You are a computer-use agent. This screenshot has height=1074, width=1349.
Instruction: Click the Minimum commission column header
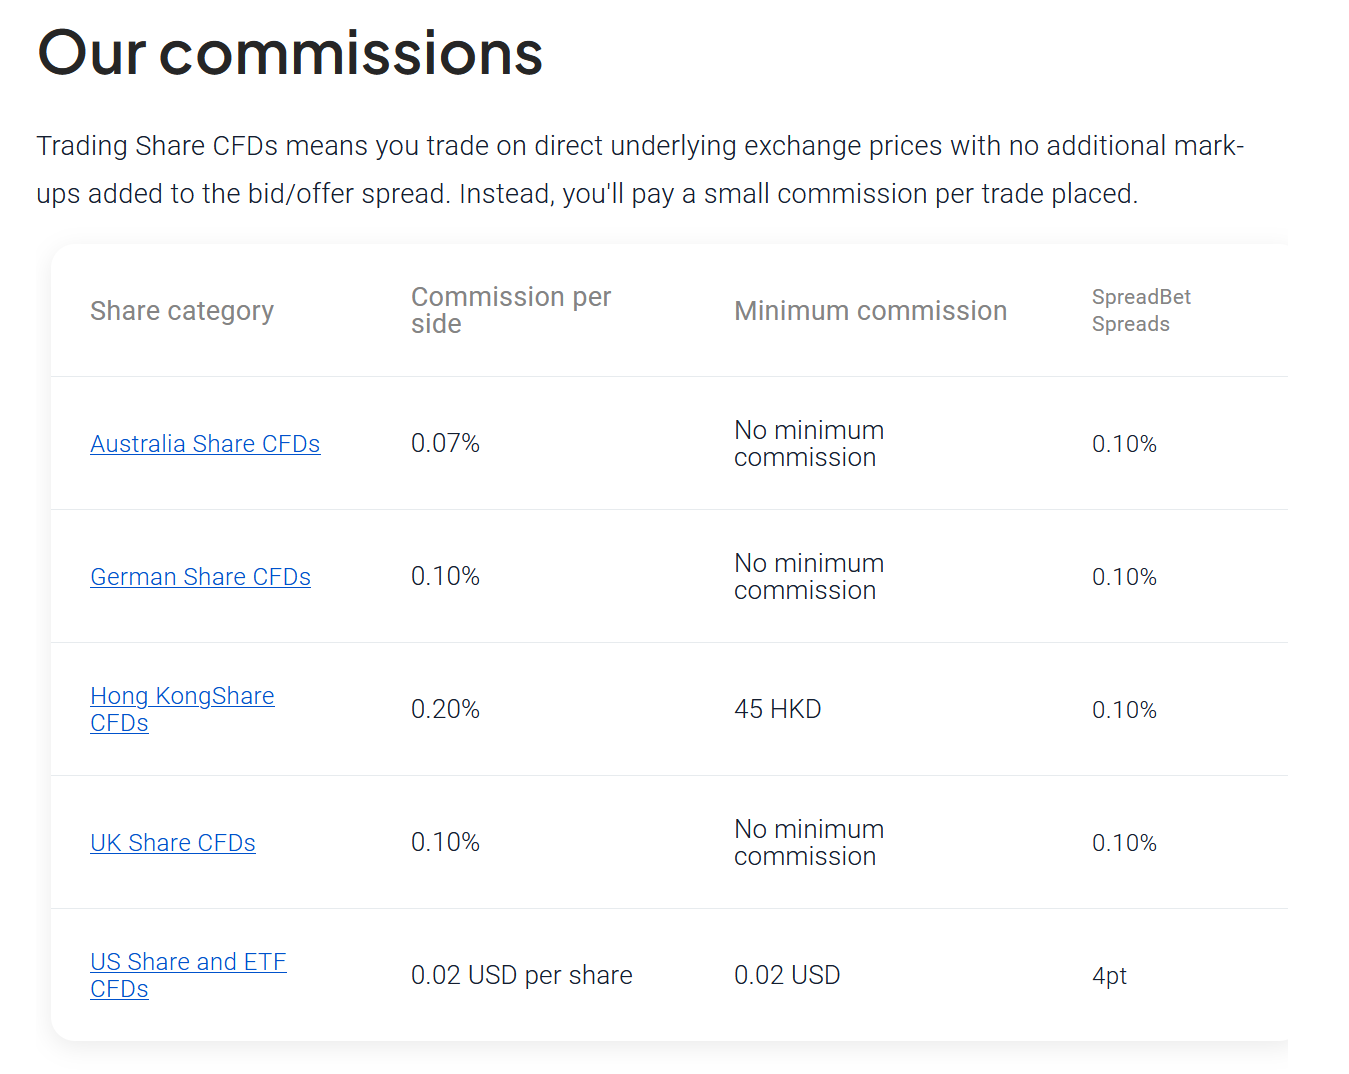(870, 311)
